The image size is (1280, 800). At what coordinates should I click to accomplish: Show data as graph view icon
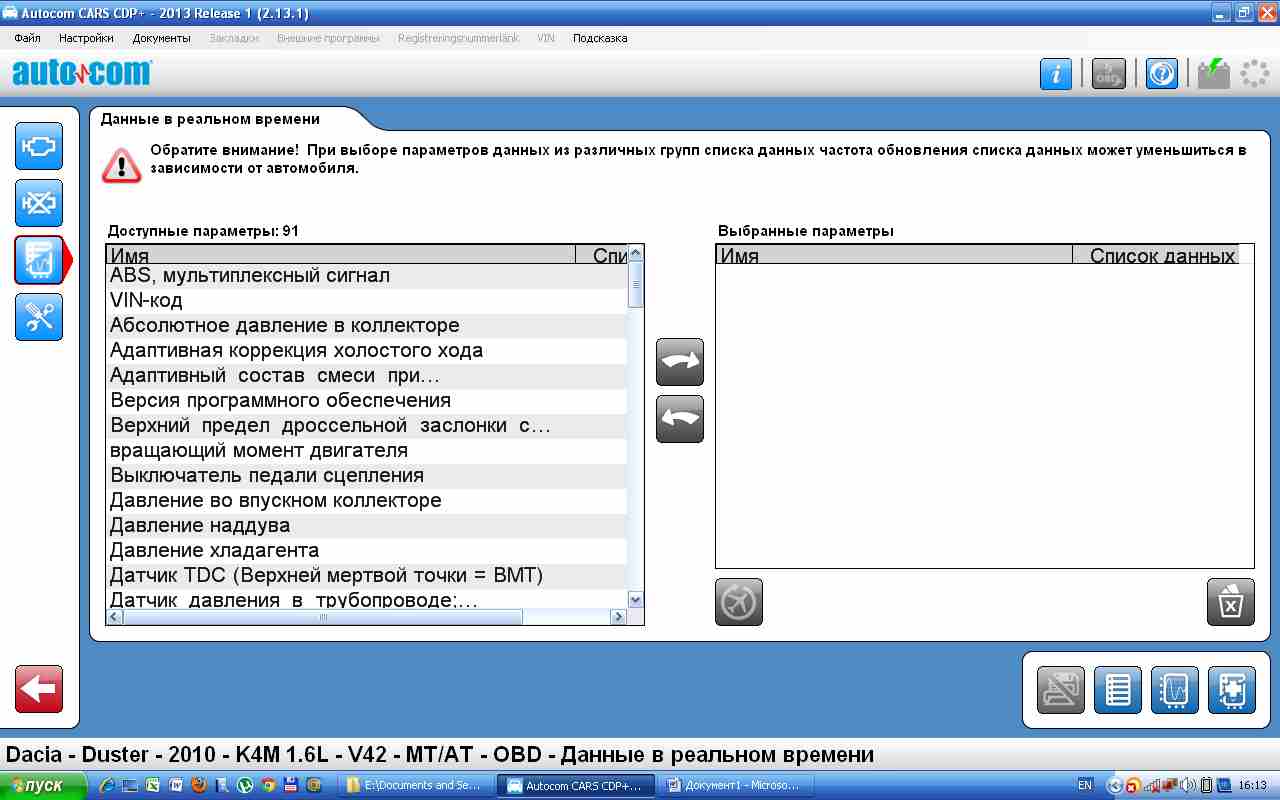pyautogui.click(x=1175, y=690)
